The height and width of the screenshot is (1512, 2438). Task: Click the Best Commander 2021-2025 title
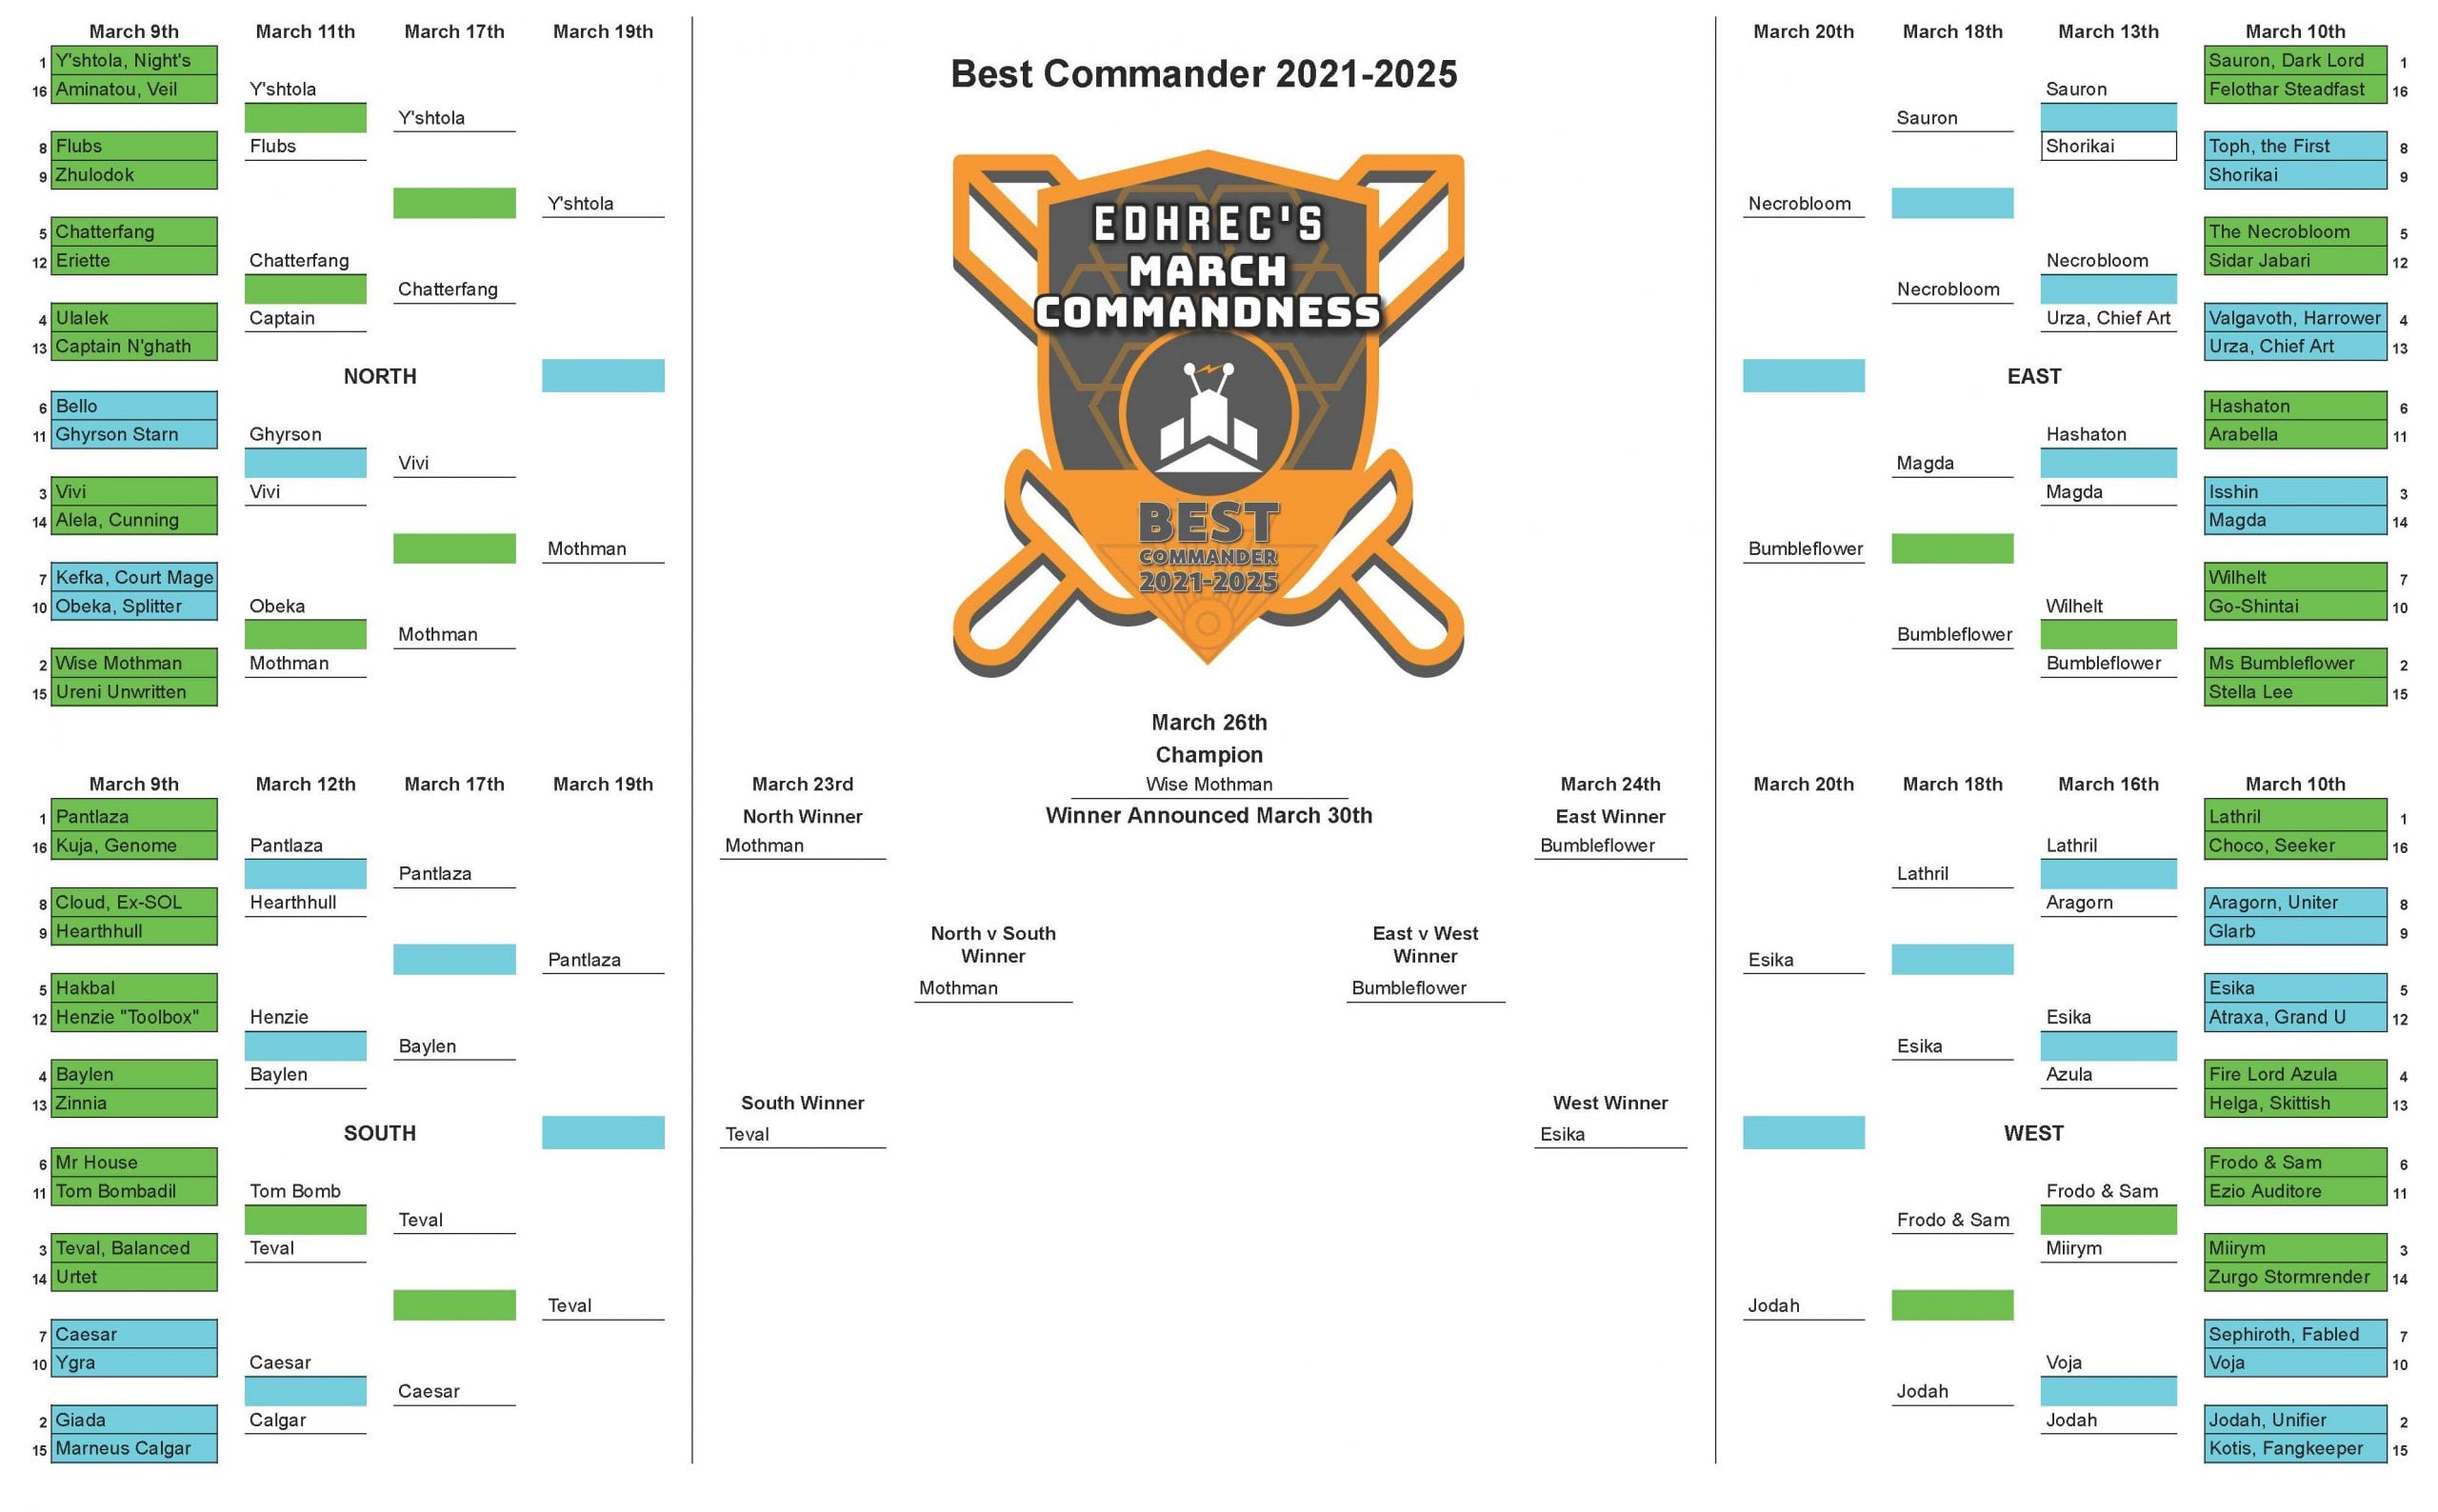[x=1203, y=74]
